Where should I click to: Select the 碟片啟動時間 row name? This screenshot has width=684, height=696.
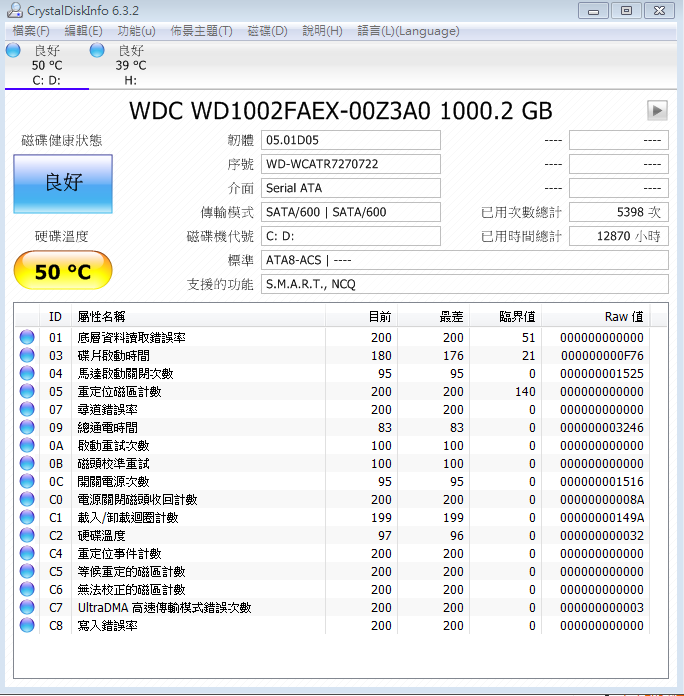click(114, 356)
